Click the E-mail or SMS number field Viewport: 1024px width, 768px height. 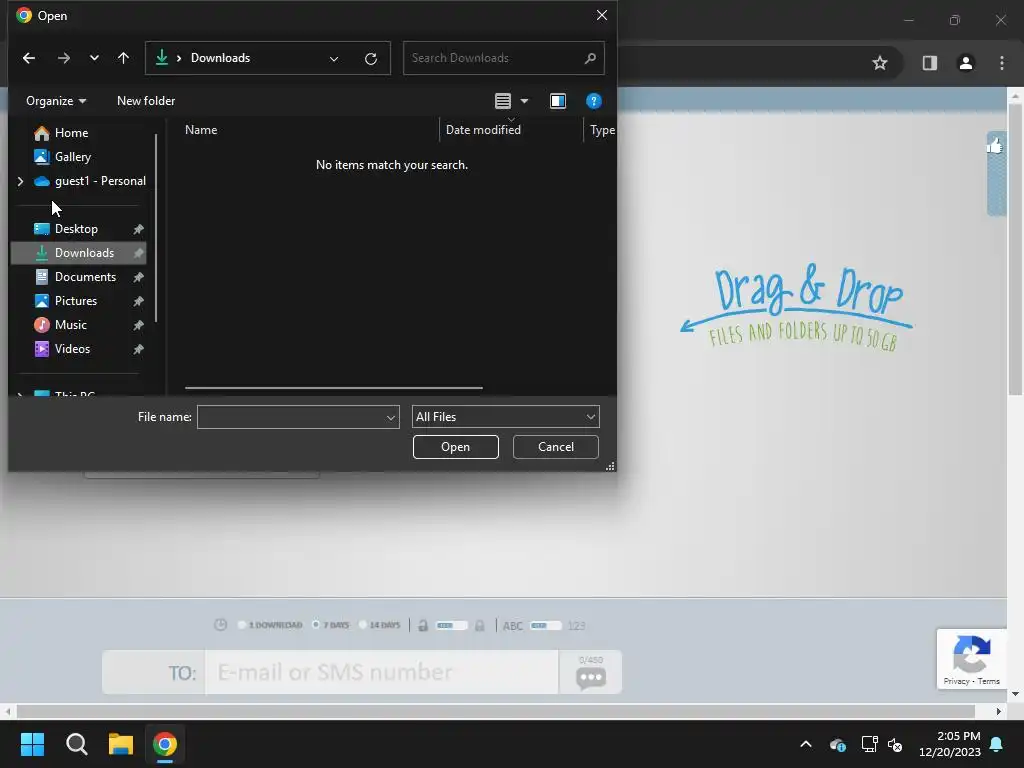(x=381, y=672)
